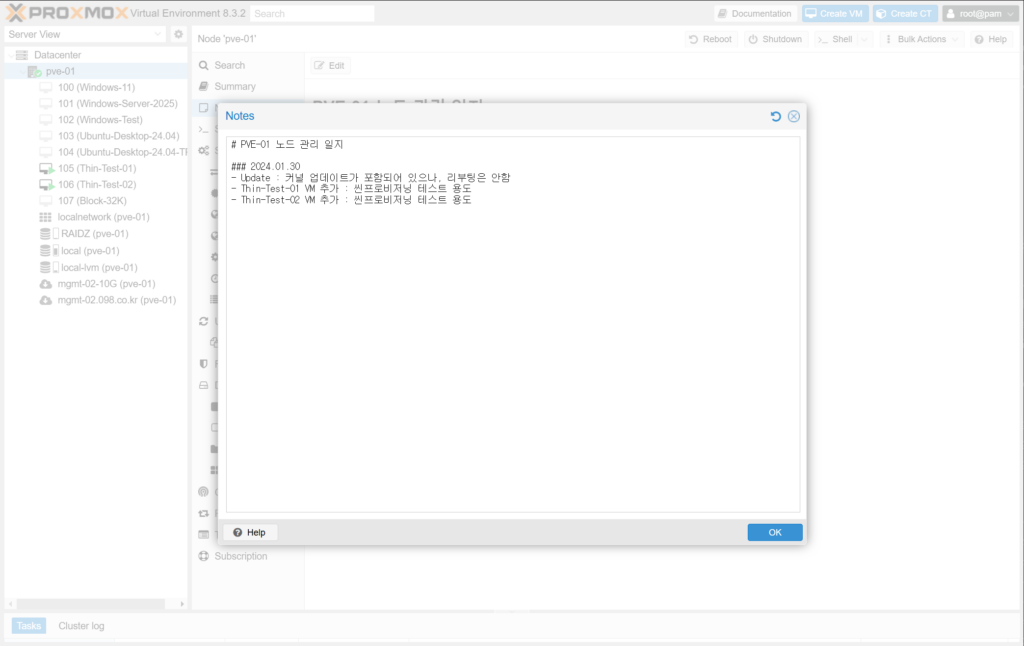1024x646 pixels.
Task: Click the gear icon beside Server View
Action: 179,34
